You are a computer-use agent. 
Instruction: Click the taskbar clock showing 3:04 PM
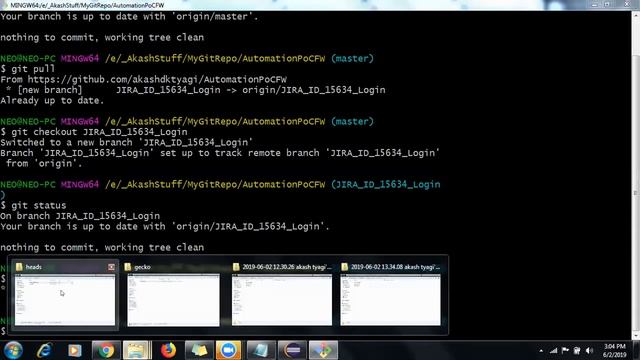[614, 351]
